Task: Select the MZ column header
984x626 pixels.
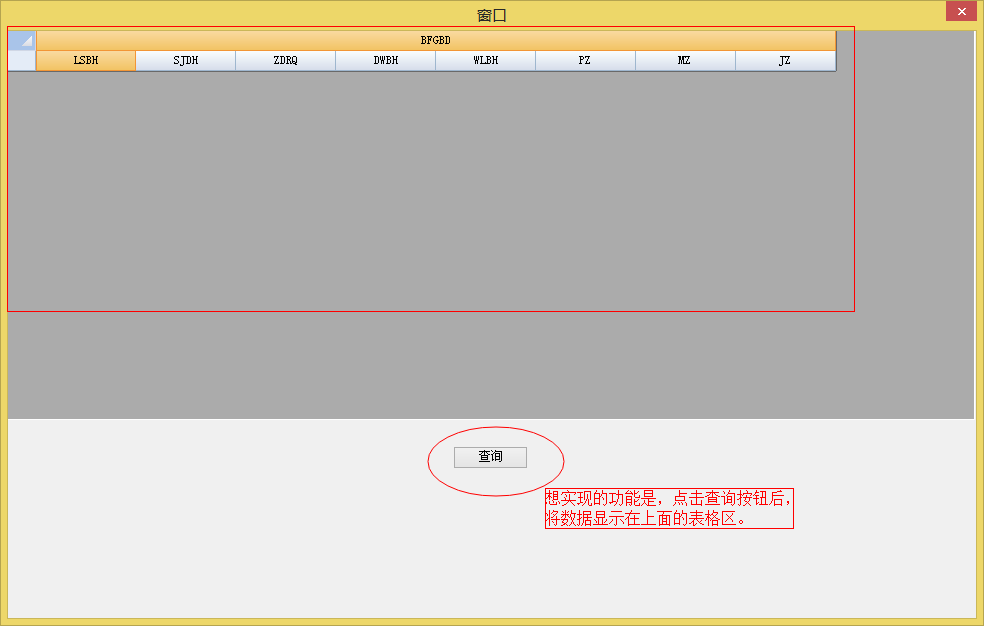Action: coord(685,61)
